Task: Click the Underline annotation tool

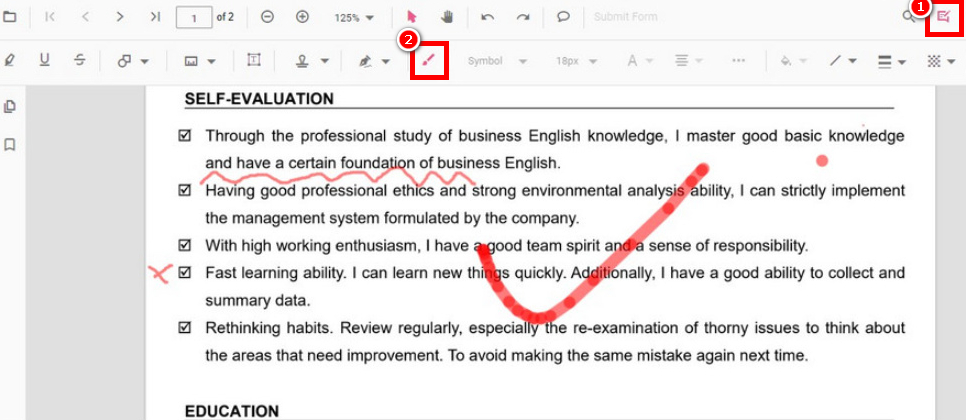Action: point(44,61)
